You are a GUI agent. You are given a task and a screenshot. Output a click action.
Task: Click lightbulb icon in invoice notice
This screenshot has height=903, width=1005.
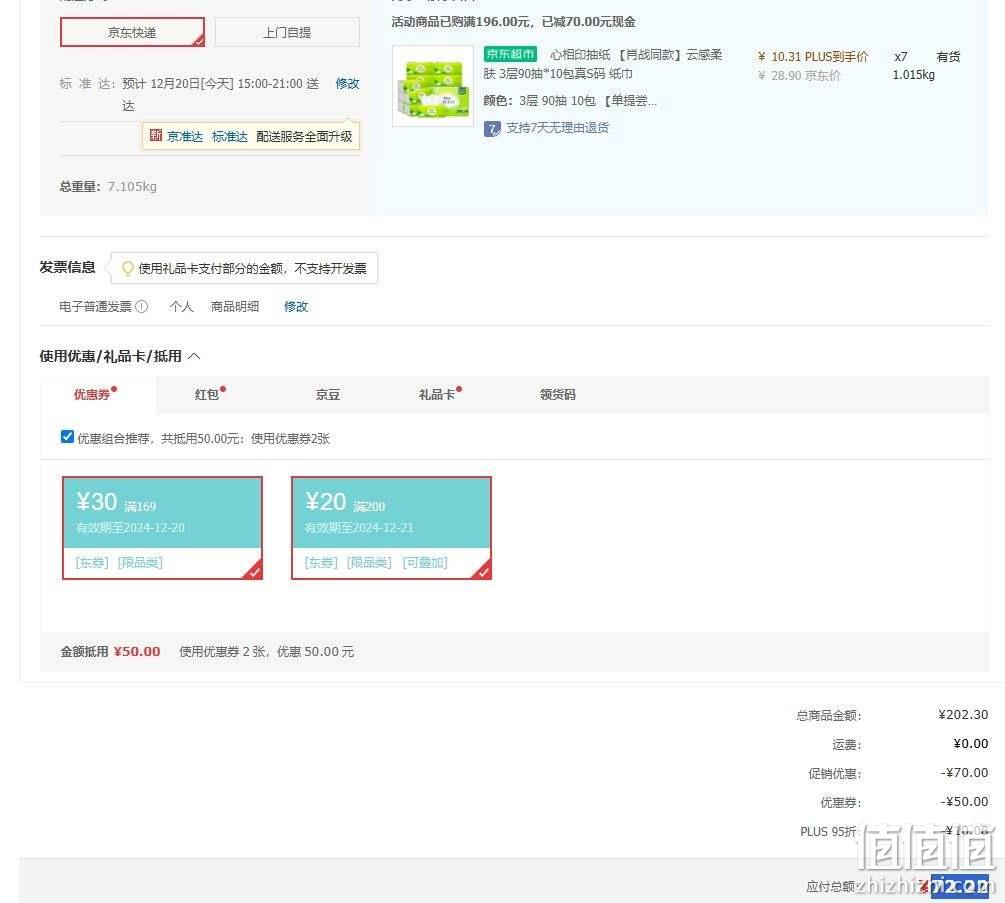click(x=128, y=268)
